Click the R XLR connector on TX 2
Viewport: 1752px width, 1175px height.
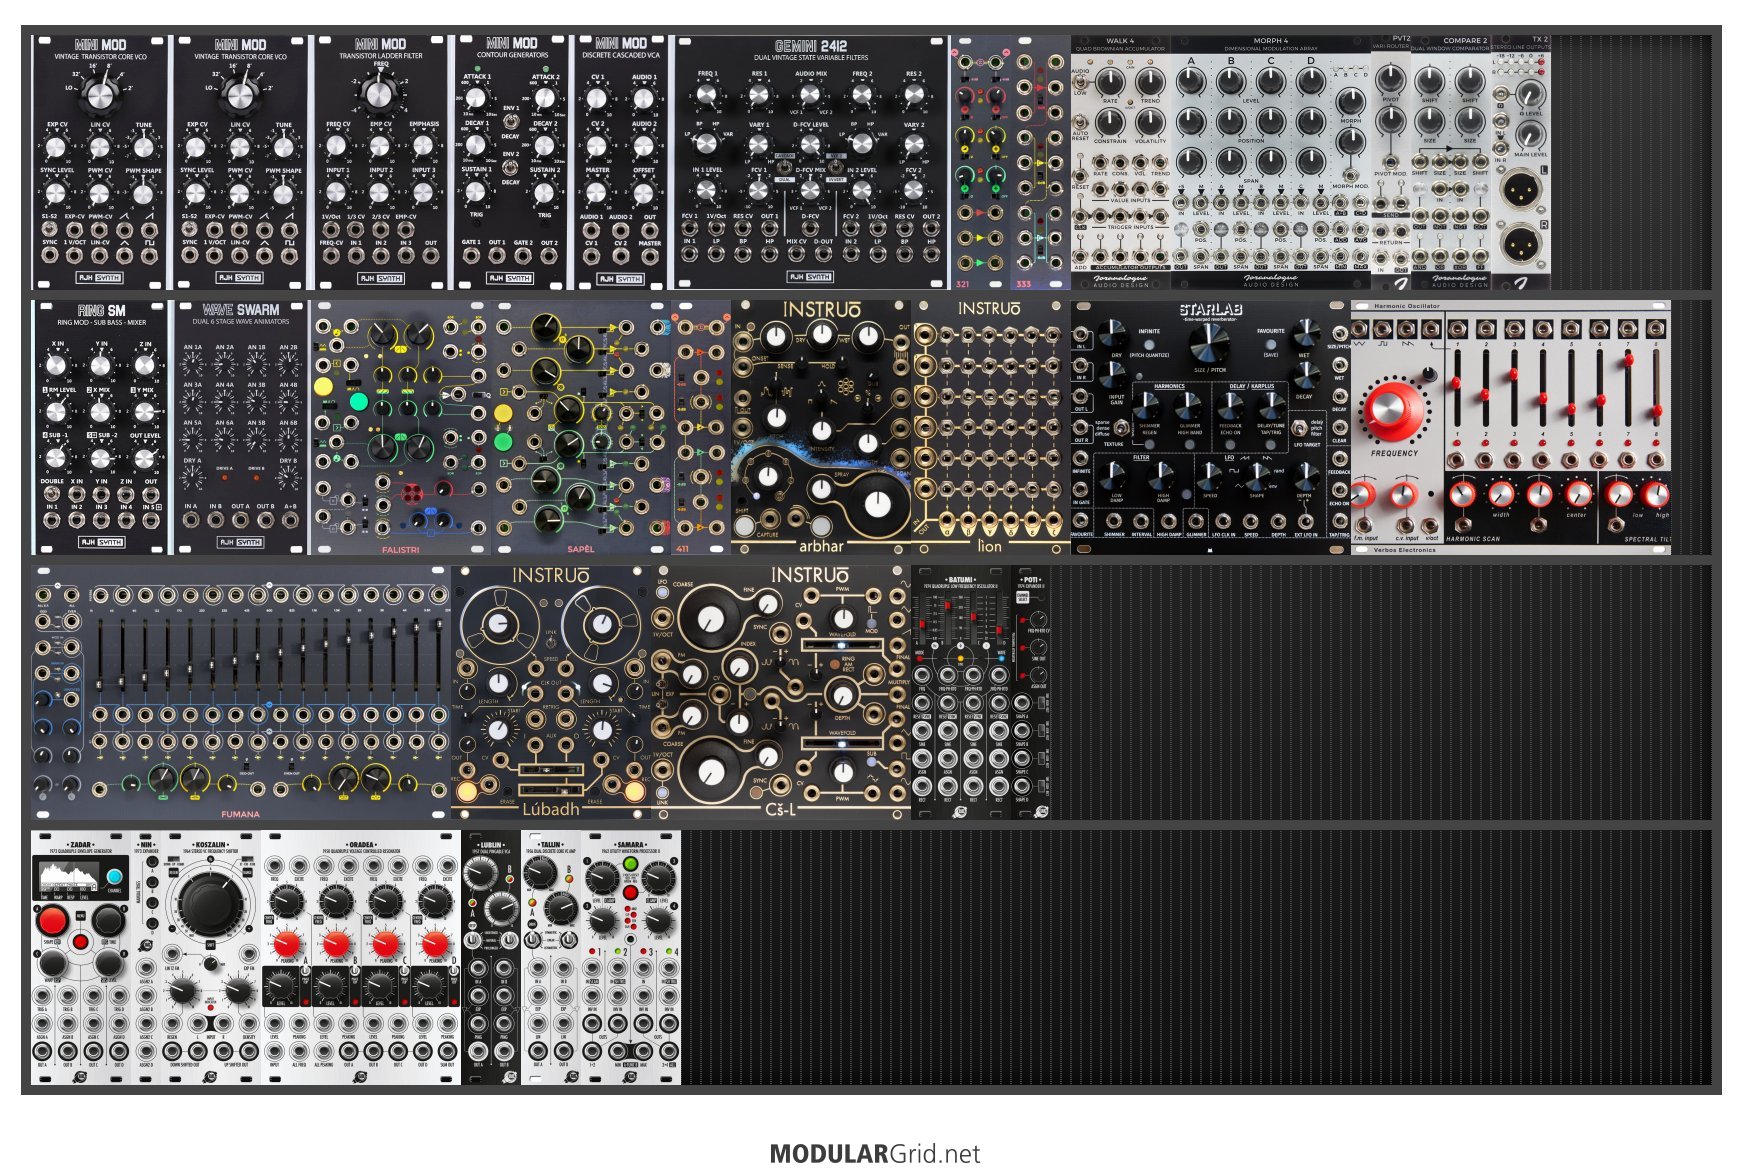click(1520, 243)
